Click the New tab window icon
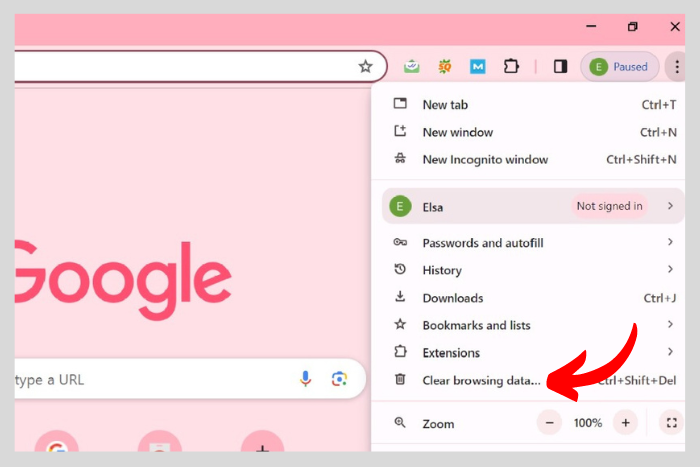700x467 pixels. (x=400, y=104)
